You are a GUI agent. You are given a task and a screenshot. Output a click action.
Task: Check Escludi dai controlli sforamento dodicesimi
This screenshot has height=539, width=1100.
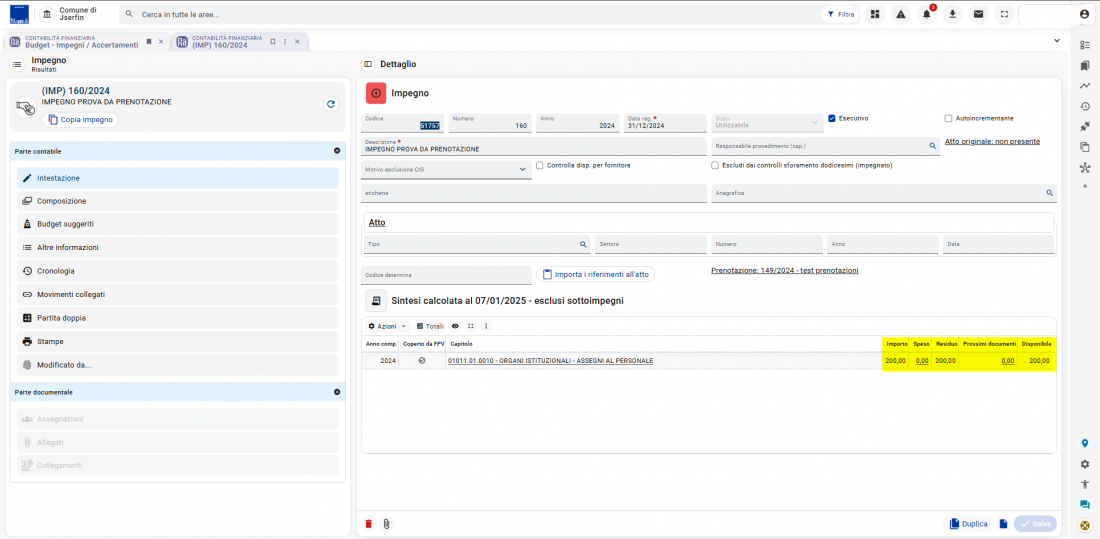[x=715, y=166]
